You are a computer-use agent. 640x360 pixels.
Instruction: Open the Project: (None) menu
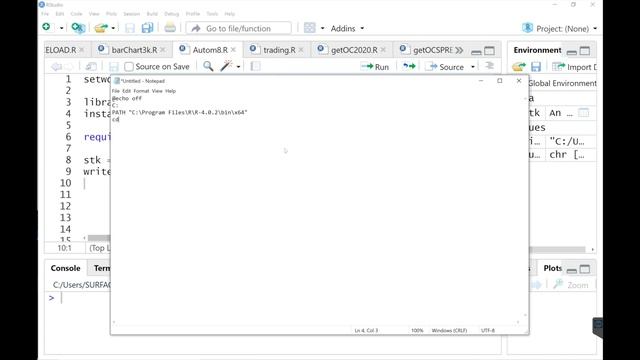[560, 28]
